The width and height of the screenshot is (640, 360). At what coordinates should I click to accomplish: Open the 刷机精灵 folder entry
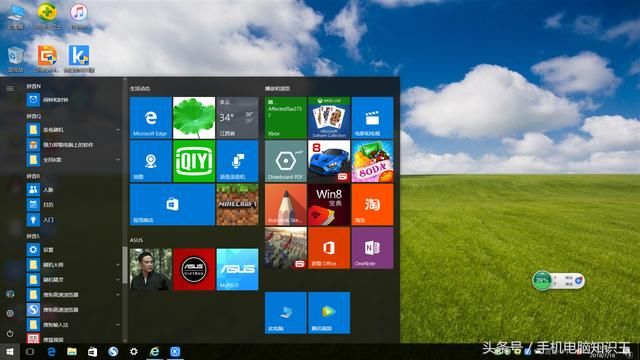[x=73, y=280]
